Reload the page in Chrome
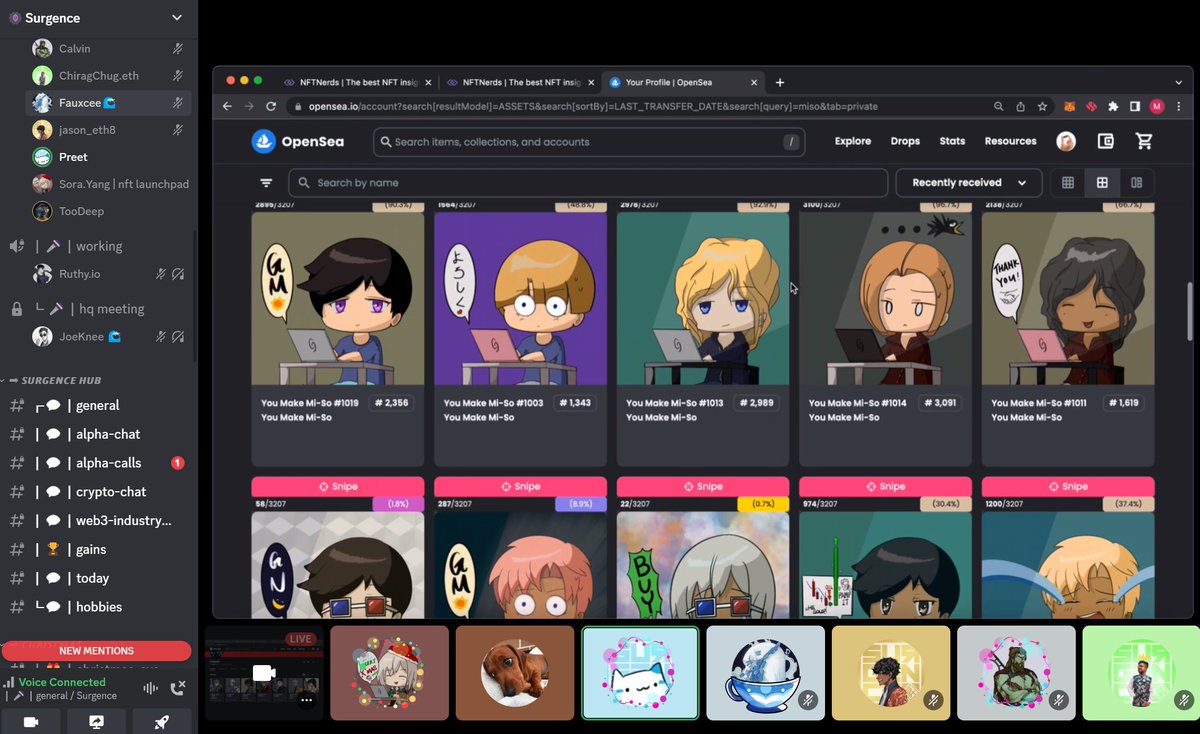 271,106
